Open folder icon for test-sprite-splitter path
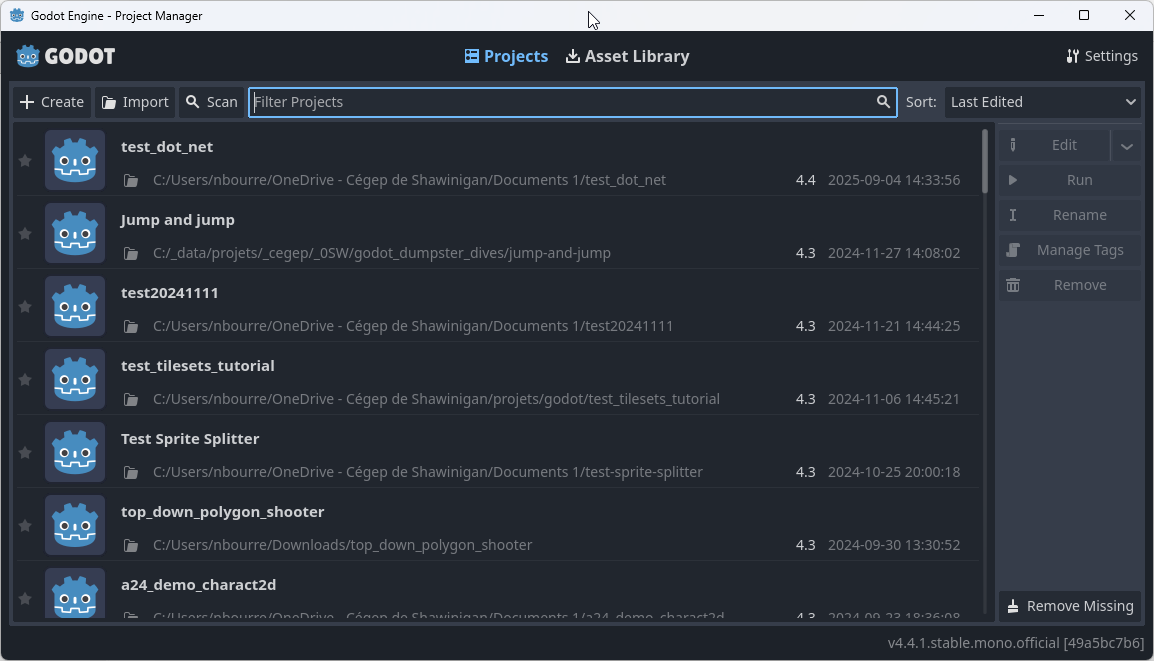1154x661 pixels. click(131, 472)
